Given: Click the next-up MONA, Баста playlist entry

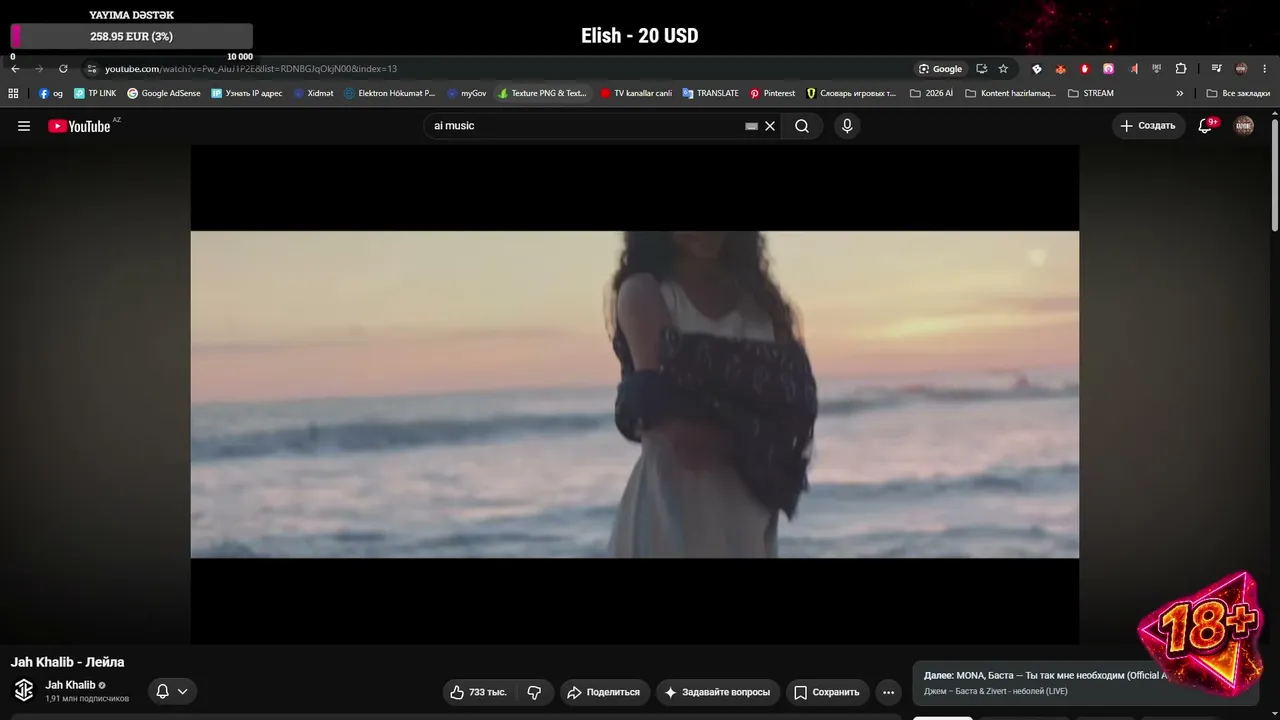Looking at the screenshot, I should tap(1045, 683).
